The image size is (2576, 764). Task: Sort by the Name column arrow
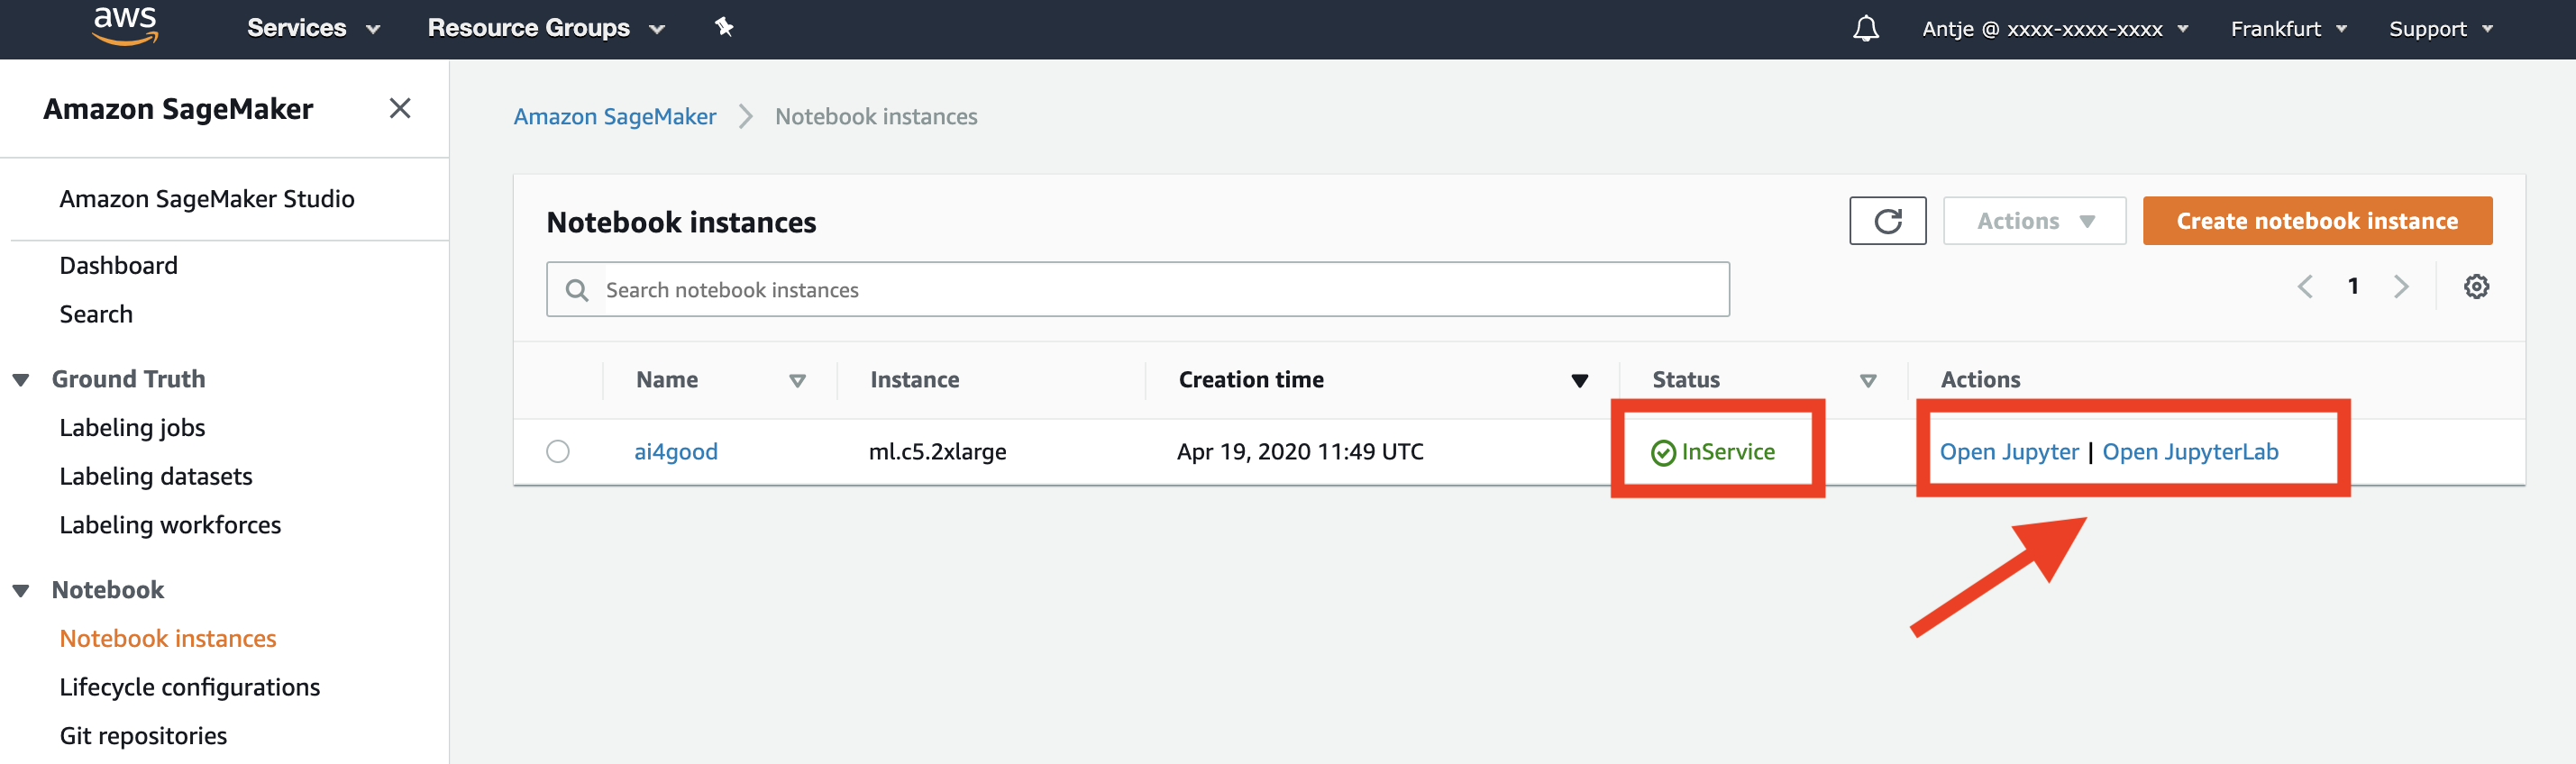pyautogui.click(x=797, y=381)
